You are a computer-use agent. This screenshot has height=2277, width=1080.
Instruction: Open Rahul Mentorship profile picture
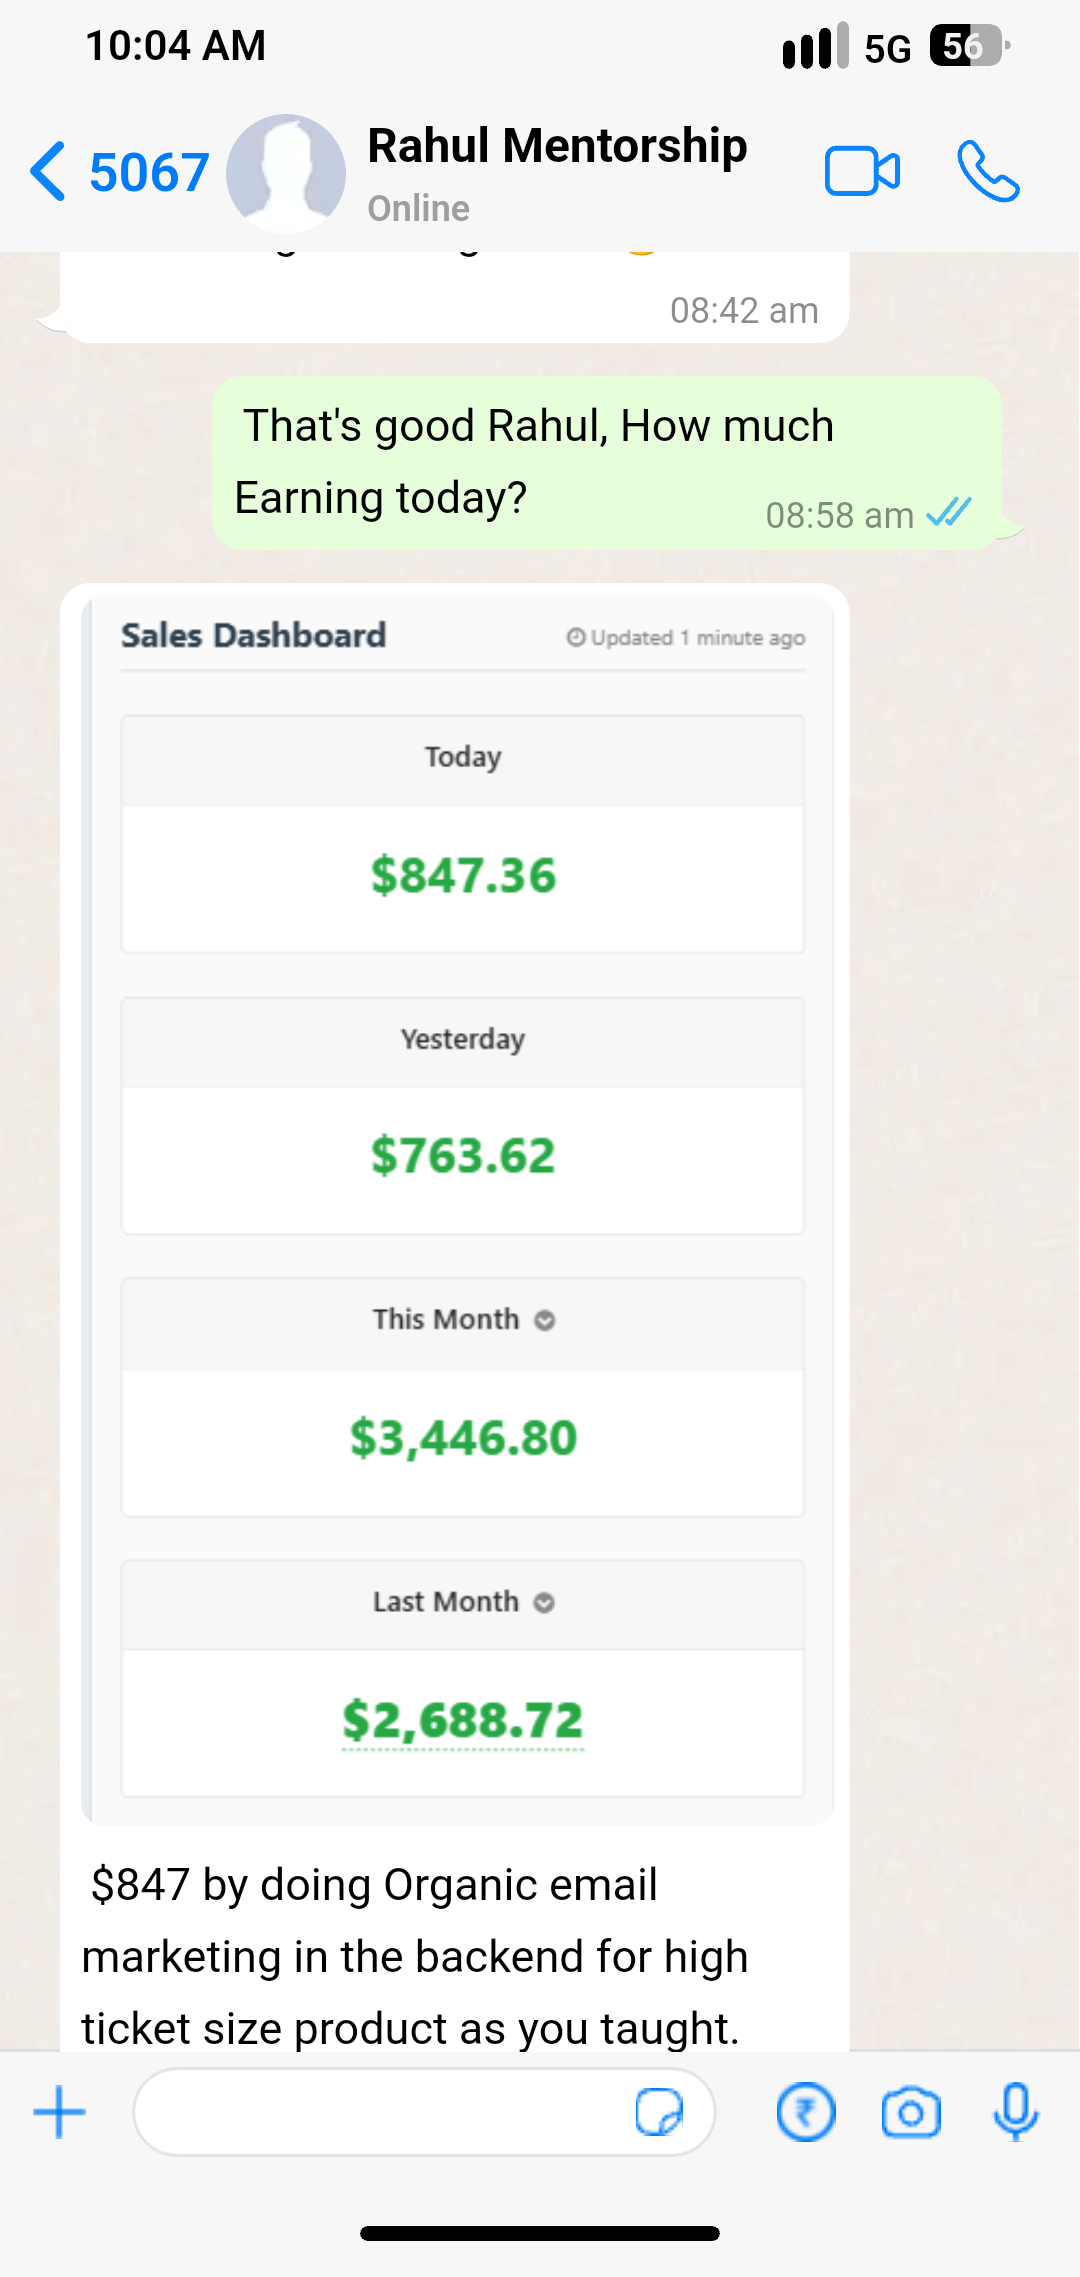(x=286, y=173)
